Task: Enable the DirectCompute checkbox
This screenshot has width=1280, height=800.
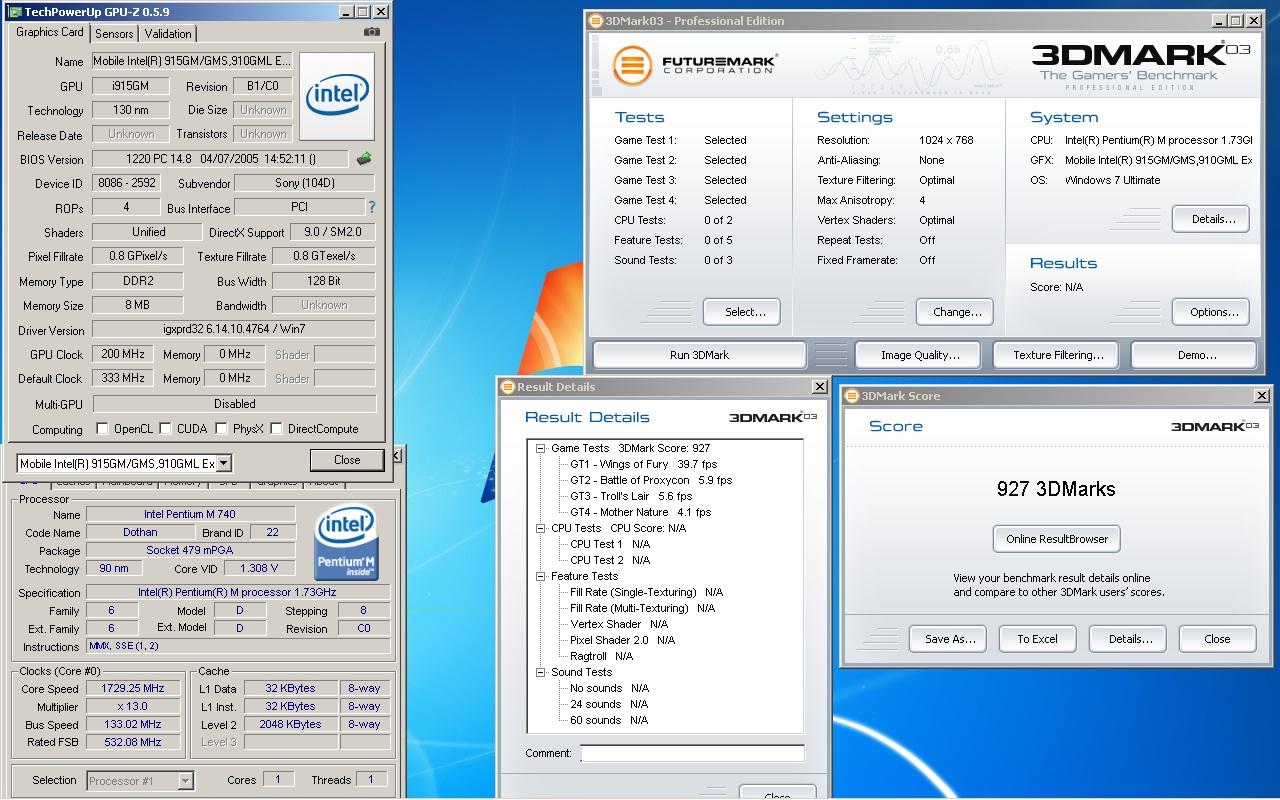Action: click(277, 429)
